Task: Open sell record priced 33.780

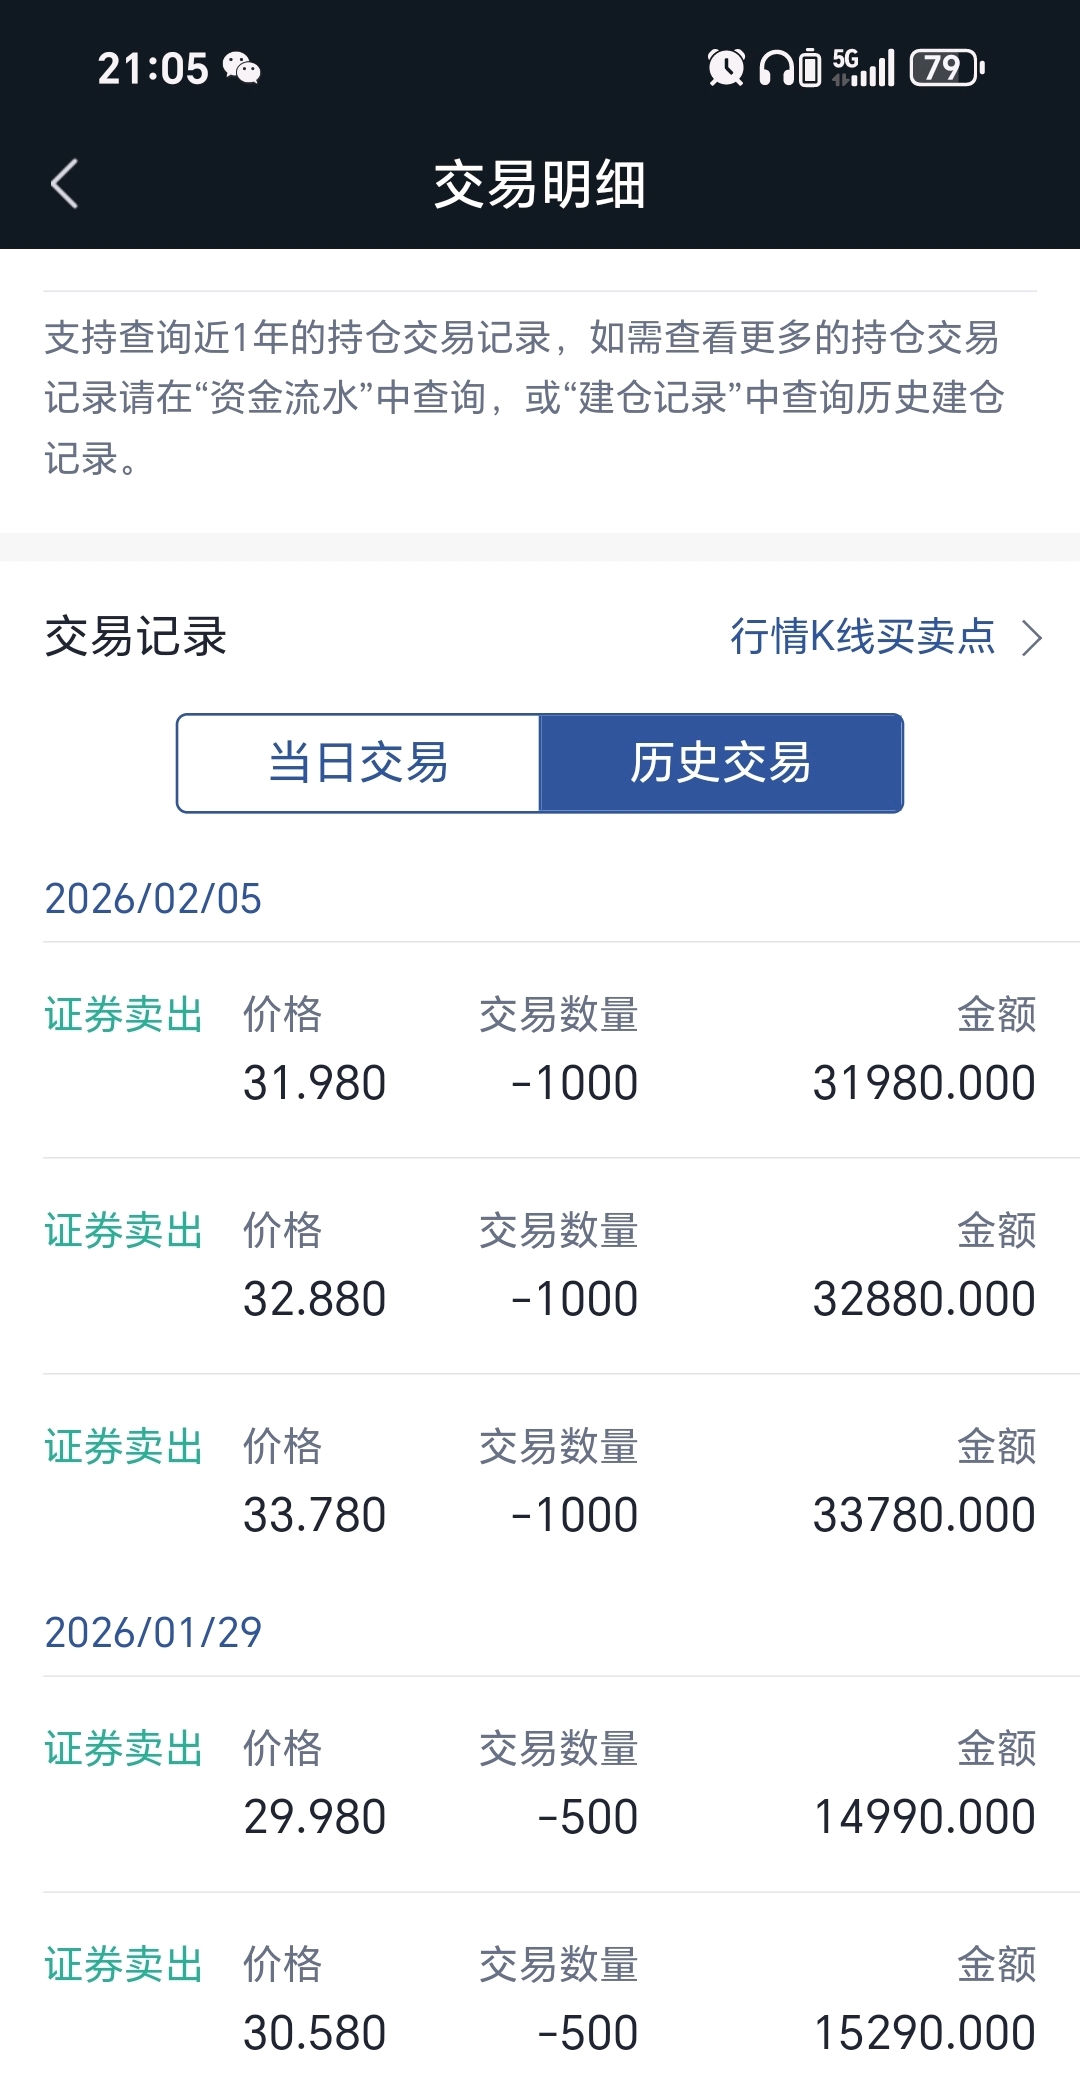Action: tap(540, 1482)
